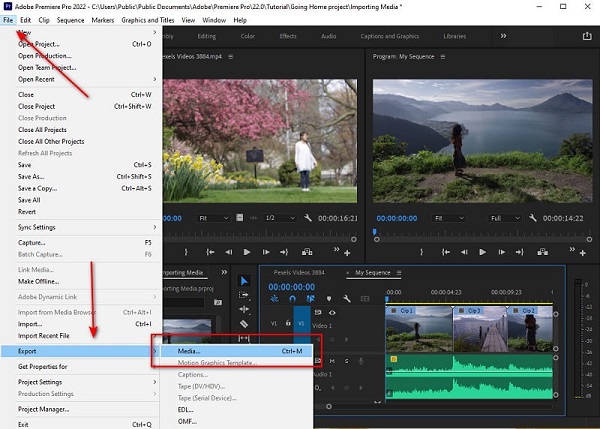Screen dimensions: 600x429
Task: Open Source monitor wrench settings
Action: 308,218
